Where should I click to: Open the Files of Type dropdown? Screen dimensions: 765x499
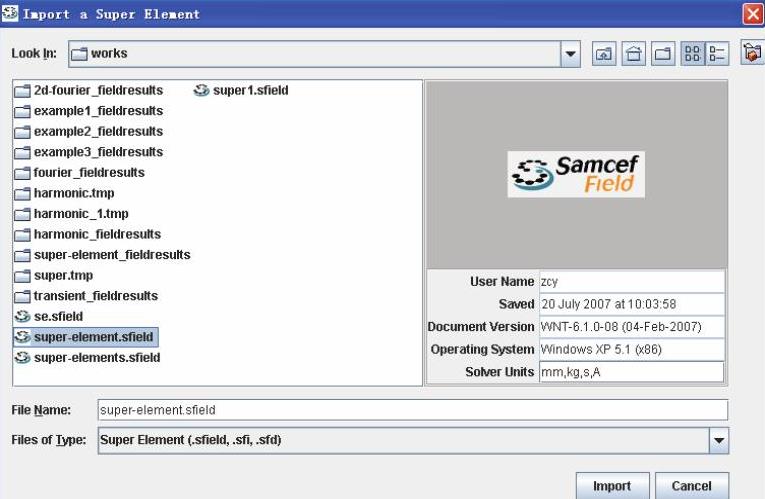point(718,440)
